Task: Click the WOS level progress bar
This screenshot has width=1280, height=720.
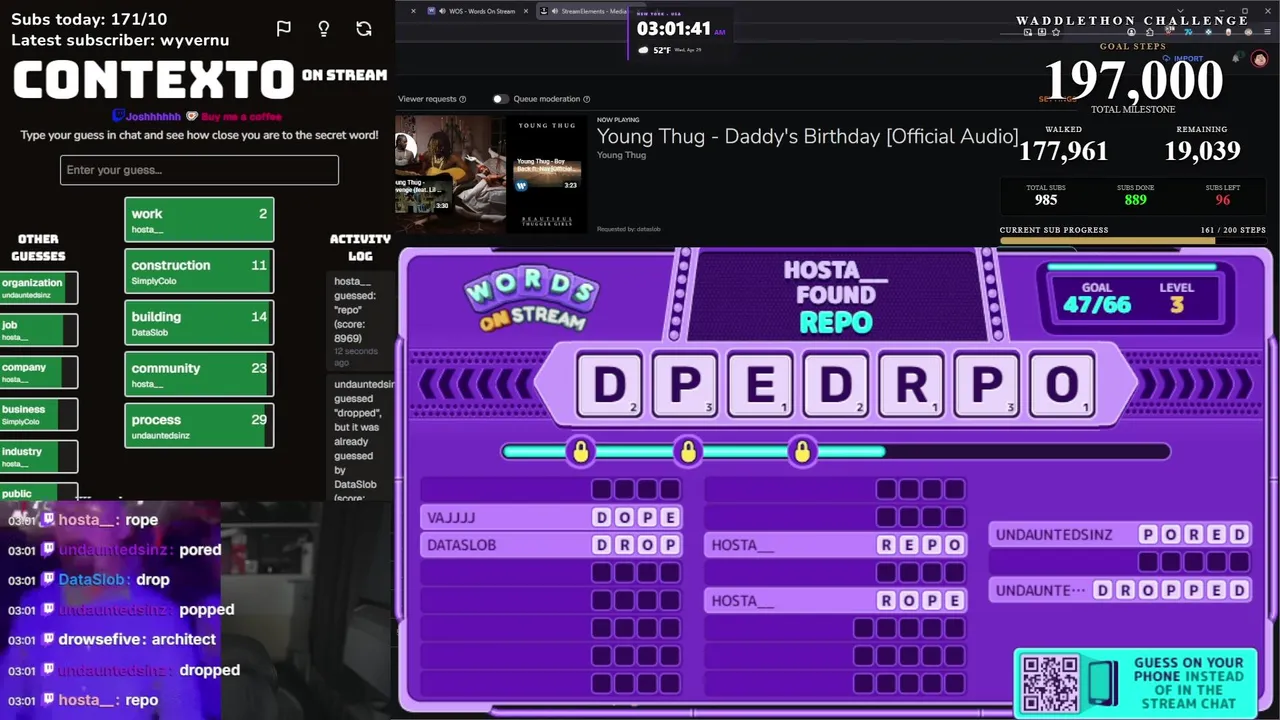Action: tap(835, 452)
